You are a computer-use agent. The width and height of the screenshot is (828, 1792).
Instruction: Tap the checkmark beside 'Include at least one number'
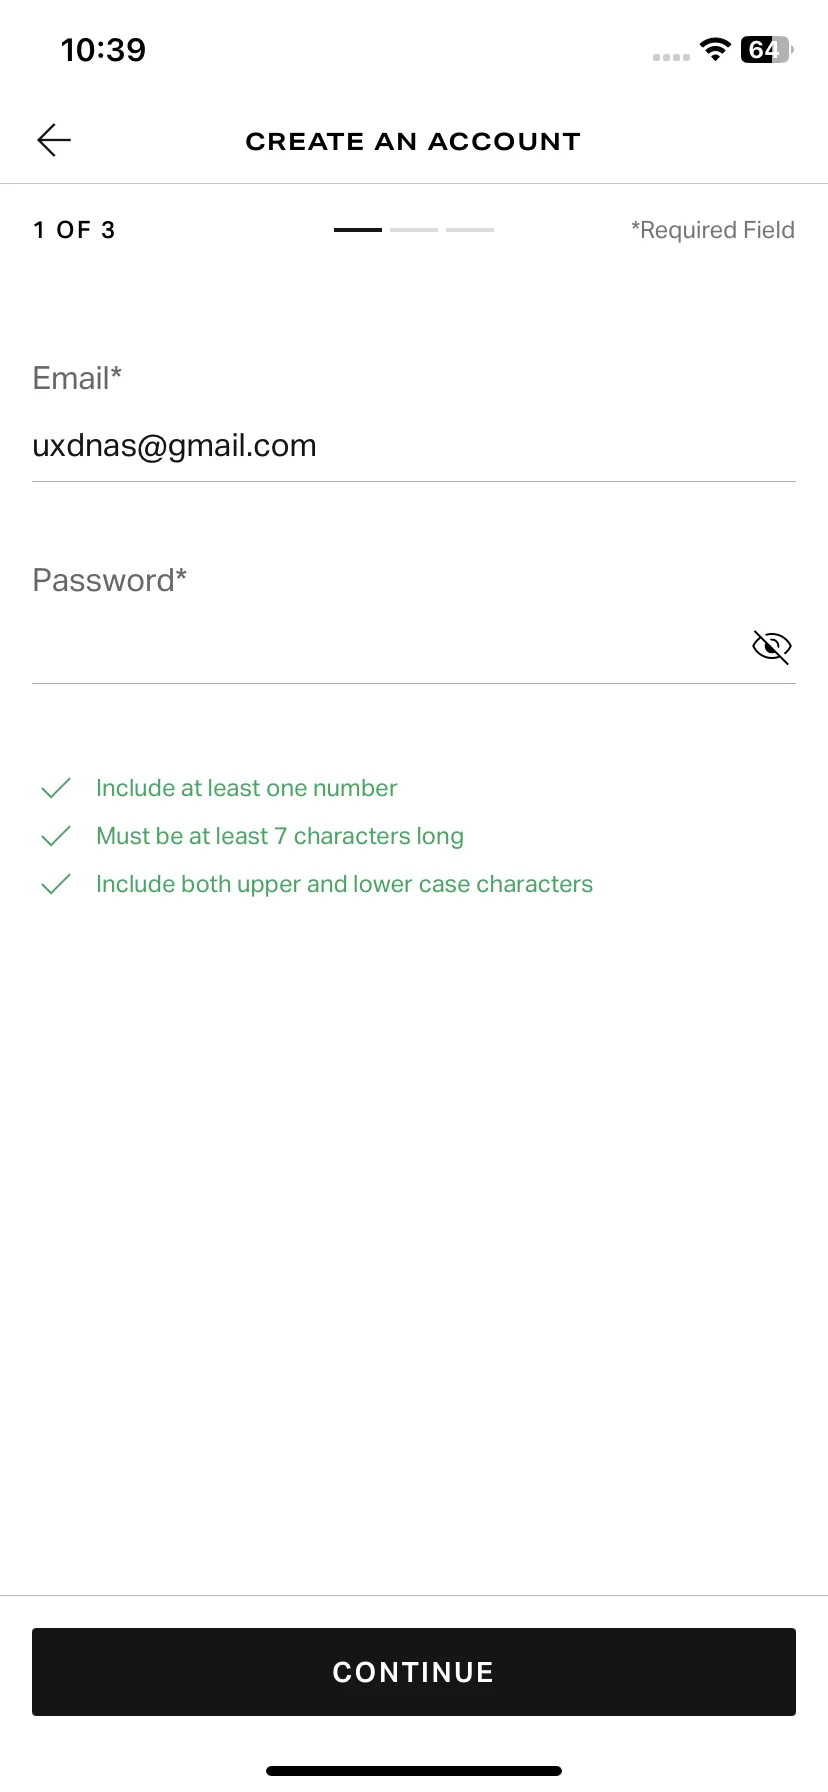[x=56, y=788]
